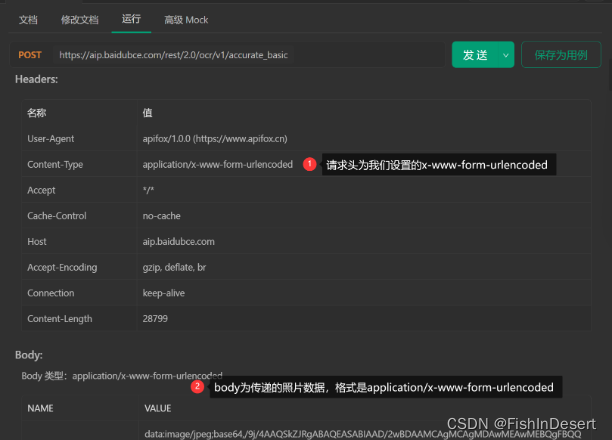Open the 修改文档 tab
Viewport: 612px width, 440px height.
(x=80, y=20)
